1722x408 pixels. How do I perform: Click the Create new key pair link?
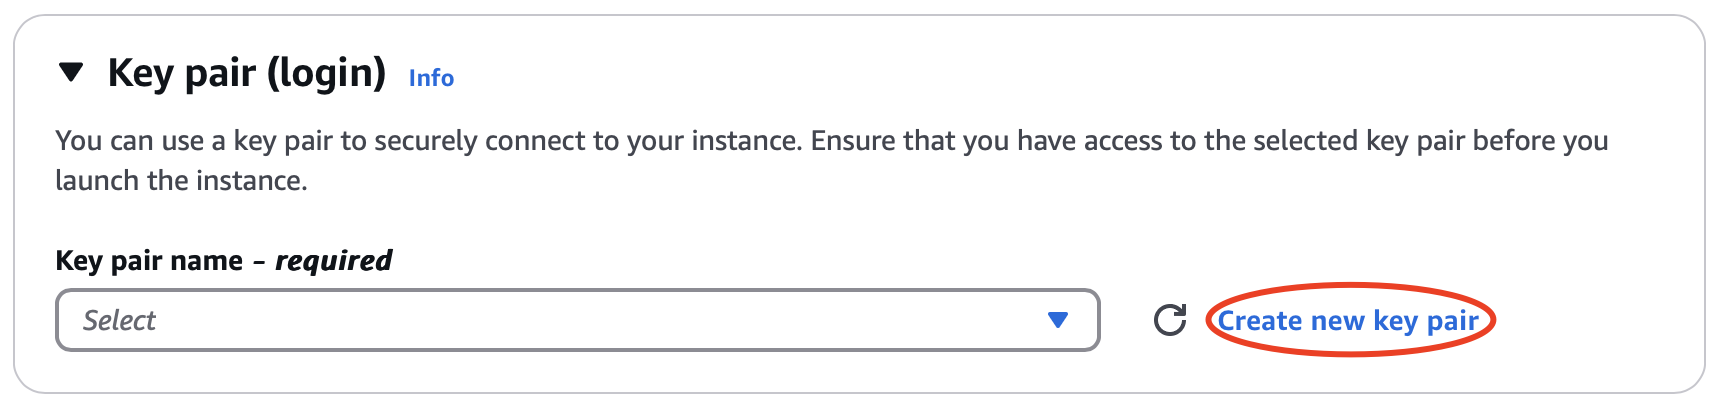coord(1348,320)
